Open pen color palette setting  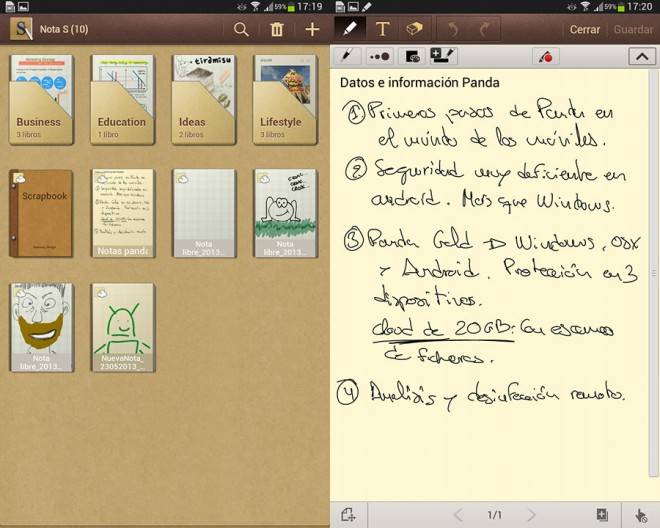(412, 56)
